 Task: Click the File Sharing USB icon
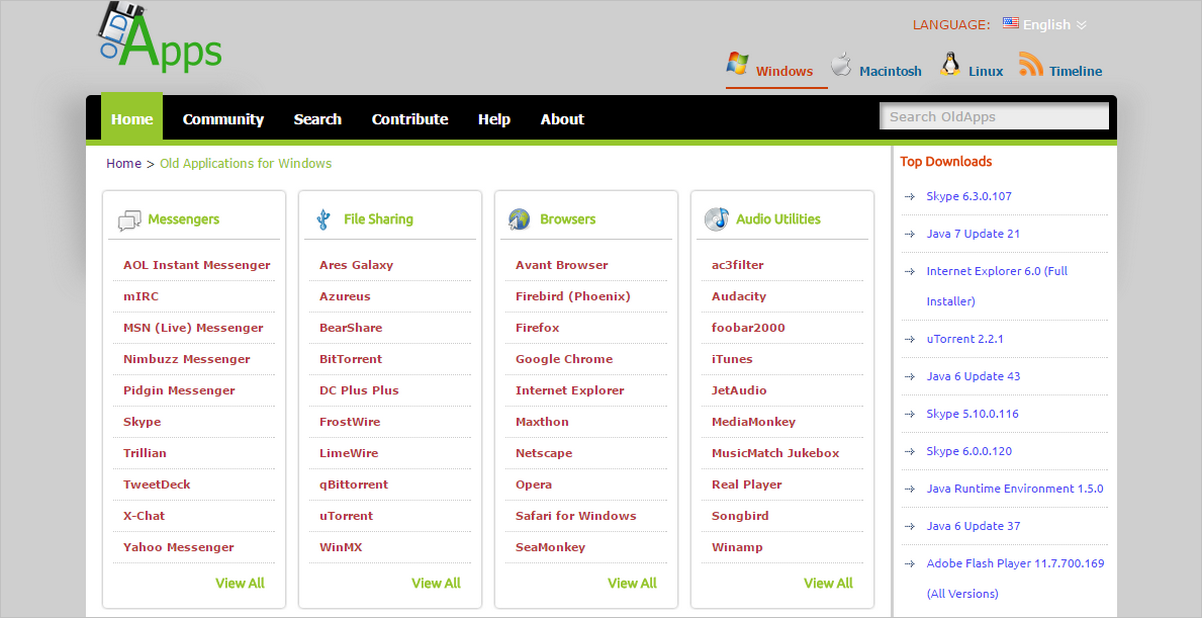(323, 219)
